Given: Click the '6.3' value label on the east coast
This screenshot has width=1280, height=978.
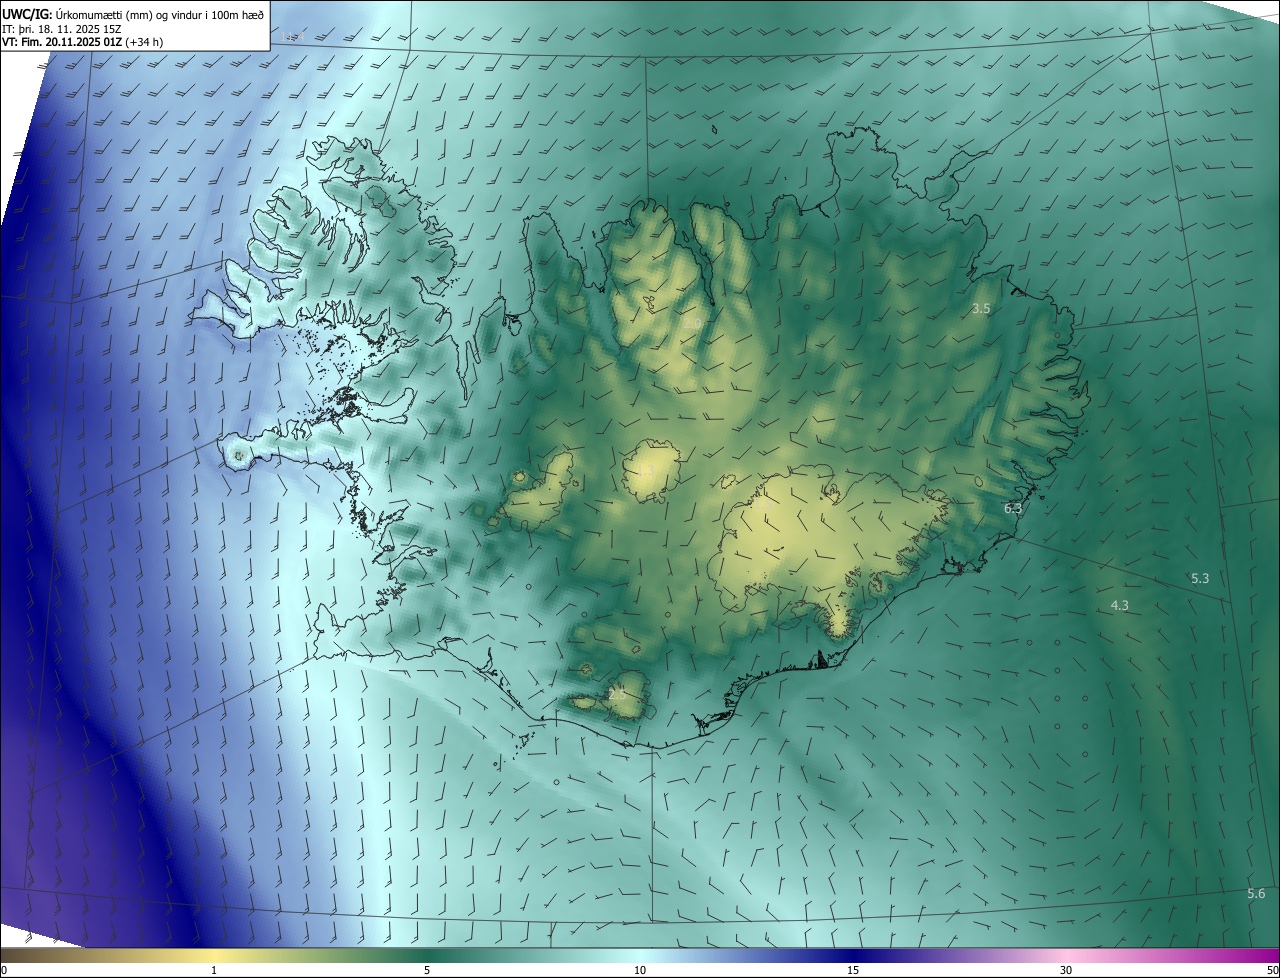Looking at the screenshot, I should click(x=1013, y=508).
